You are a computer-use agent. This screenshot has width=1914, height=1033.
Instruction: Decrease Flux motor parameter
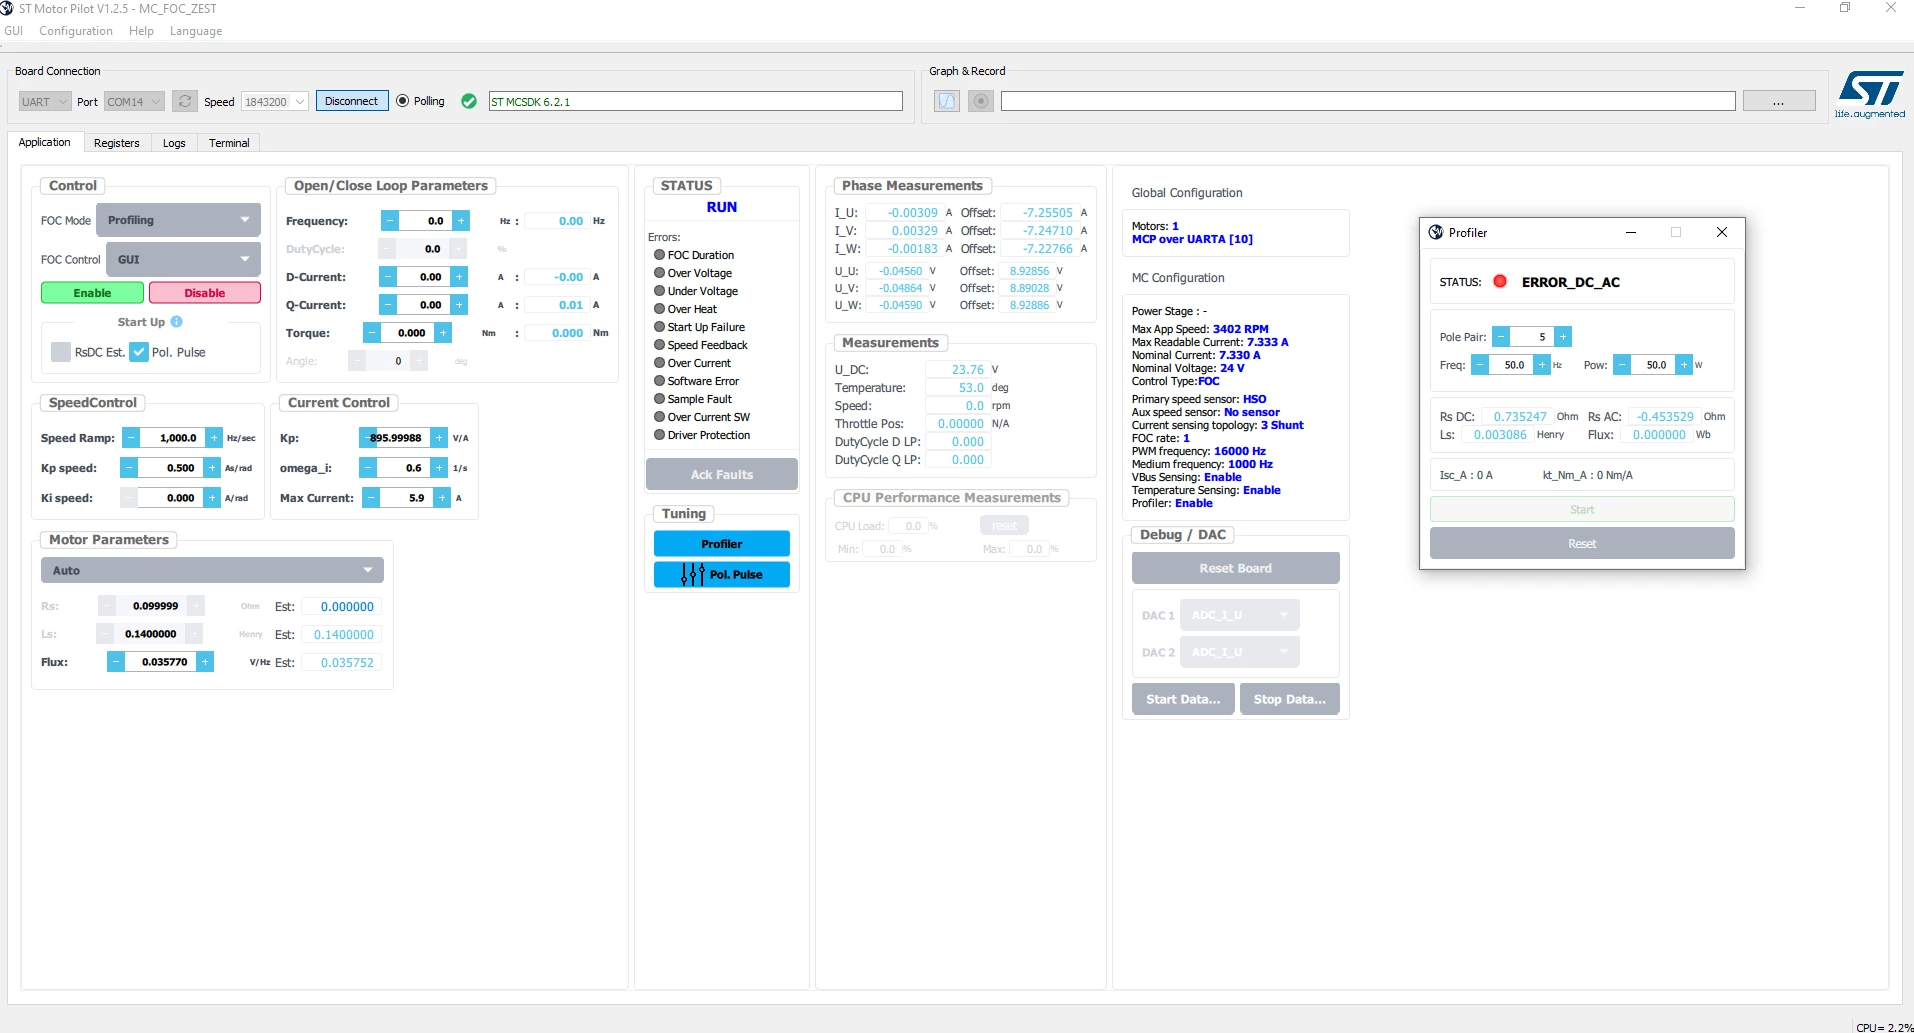pos(116,662)
